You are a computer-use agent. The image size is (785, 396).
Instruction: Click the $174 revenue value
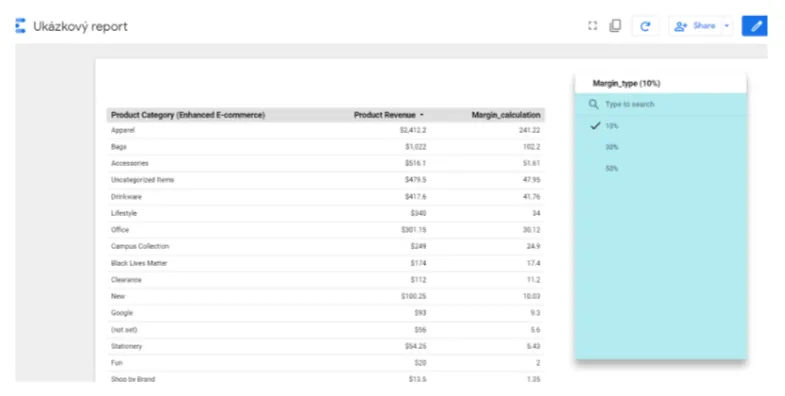click(419, 263)
